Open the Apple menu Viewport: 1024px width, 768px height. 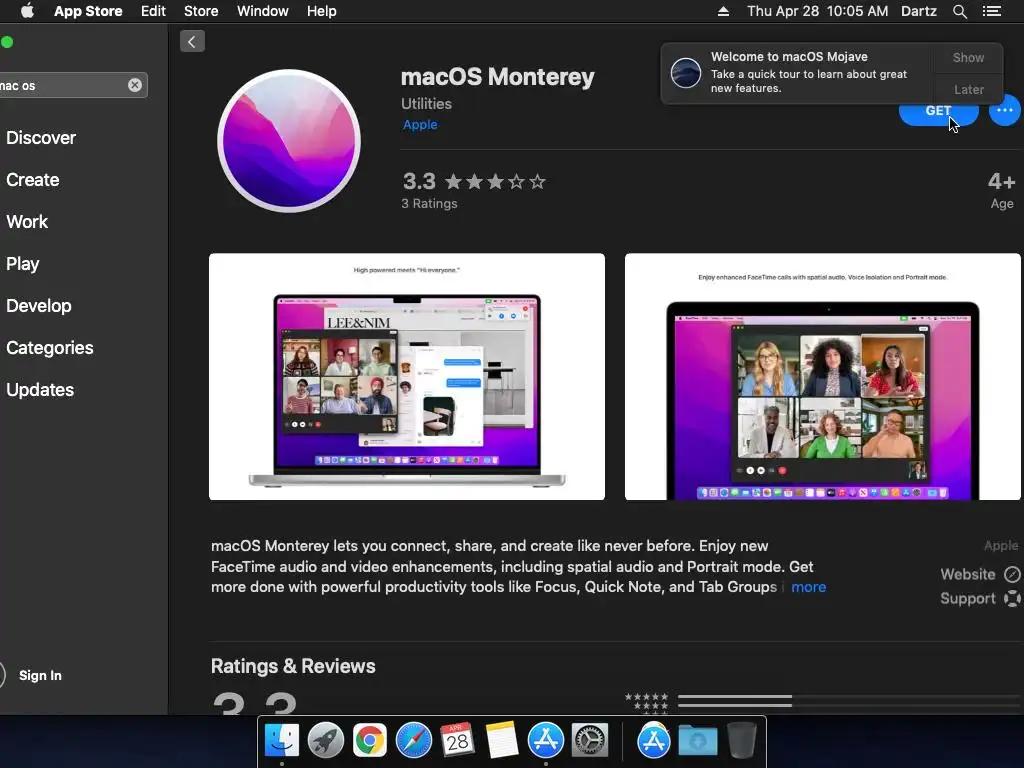pyautogui.click(x=27, y=11)
